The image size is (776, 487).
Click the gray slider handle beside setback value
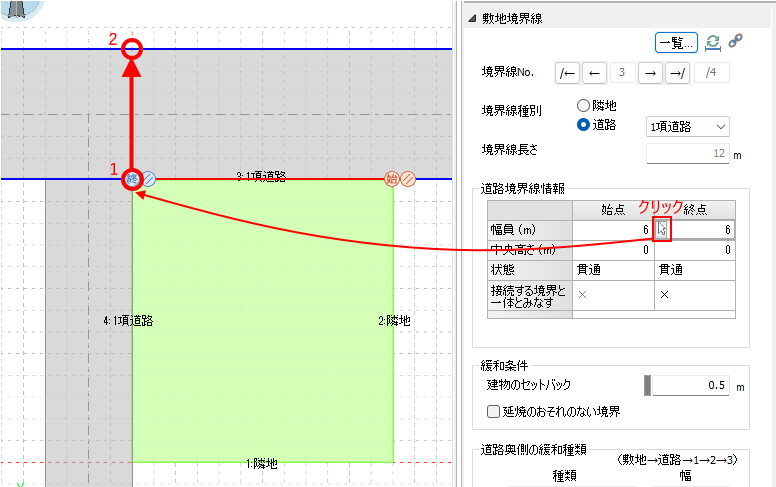tap(648, 385)
